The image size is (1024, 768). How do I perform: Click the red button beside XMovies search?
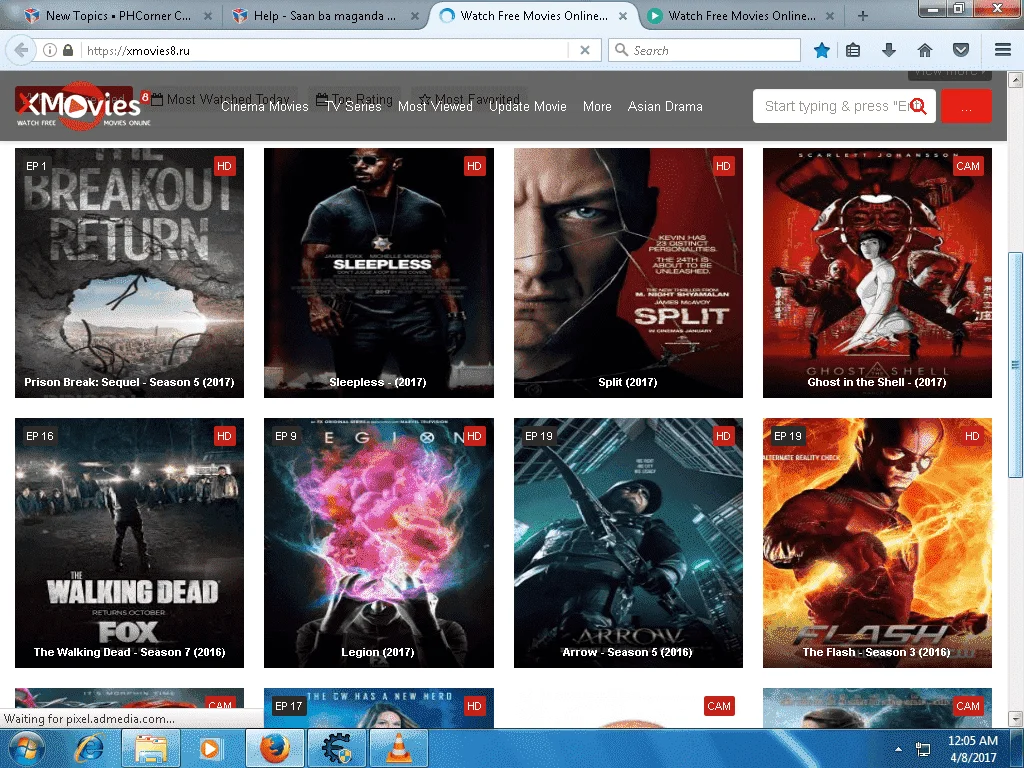967,106
